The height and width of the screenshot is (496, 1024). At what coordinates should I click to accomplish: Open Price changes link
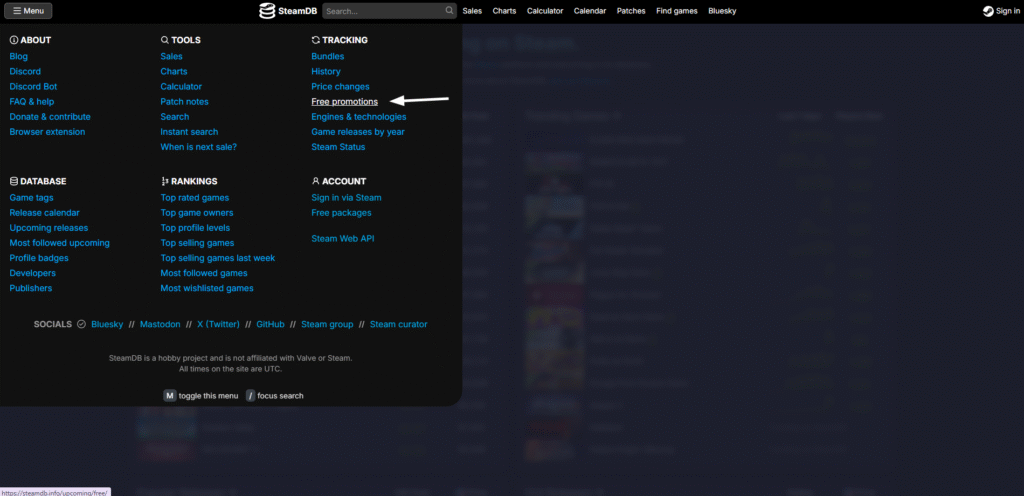tap(340, 87)
